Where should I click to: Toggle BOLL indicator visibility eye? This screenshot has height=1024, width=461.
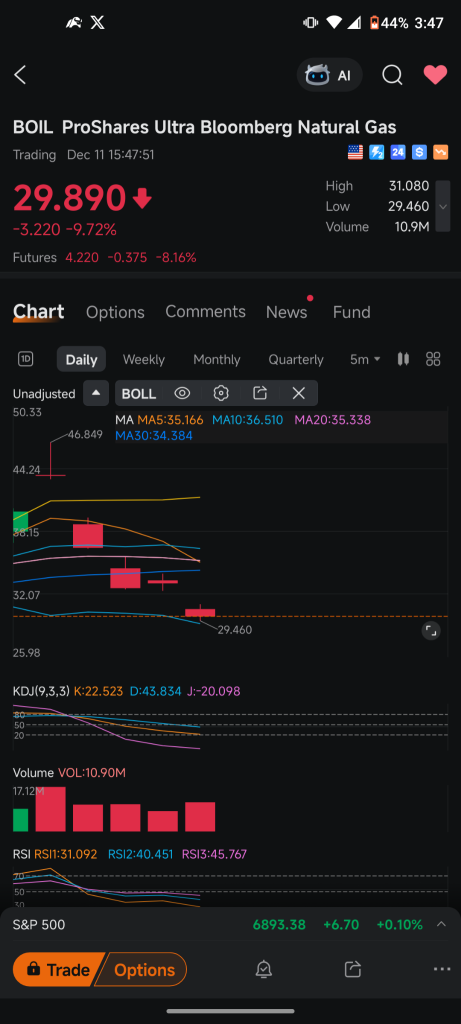[182, 393]
